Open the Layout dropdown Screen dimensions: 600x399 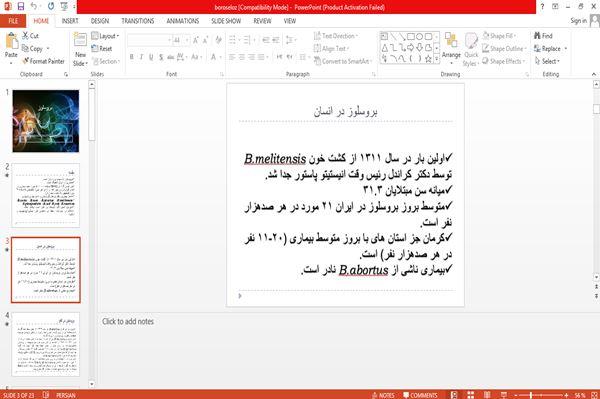[x=105, y=36]
